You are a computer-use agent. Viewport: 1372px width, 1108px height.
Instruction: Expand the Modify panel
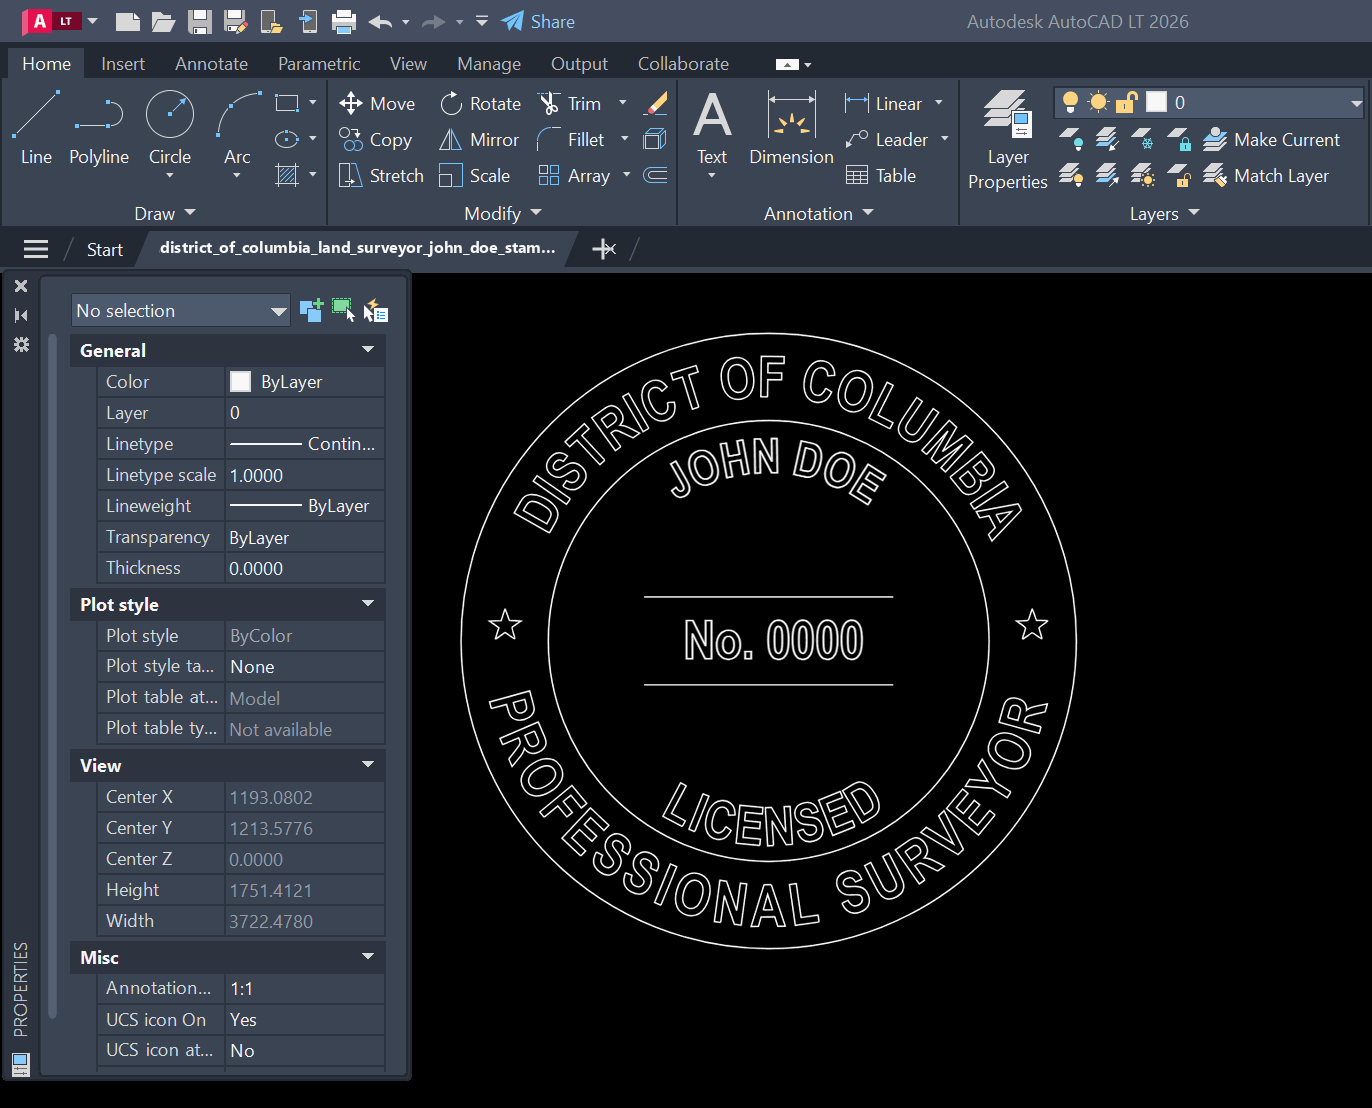[x=503, y=213]
